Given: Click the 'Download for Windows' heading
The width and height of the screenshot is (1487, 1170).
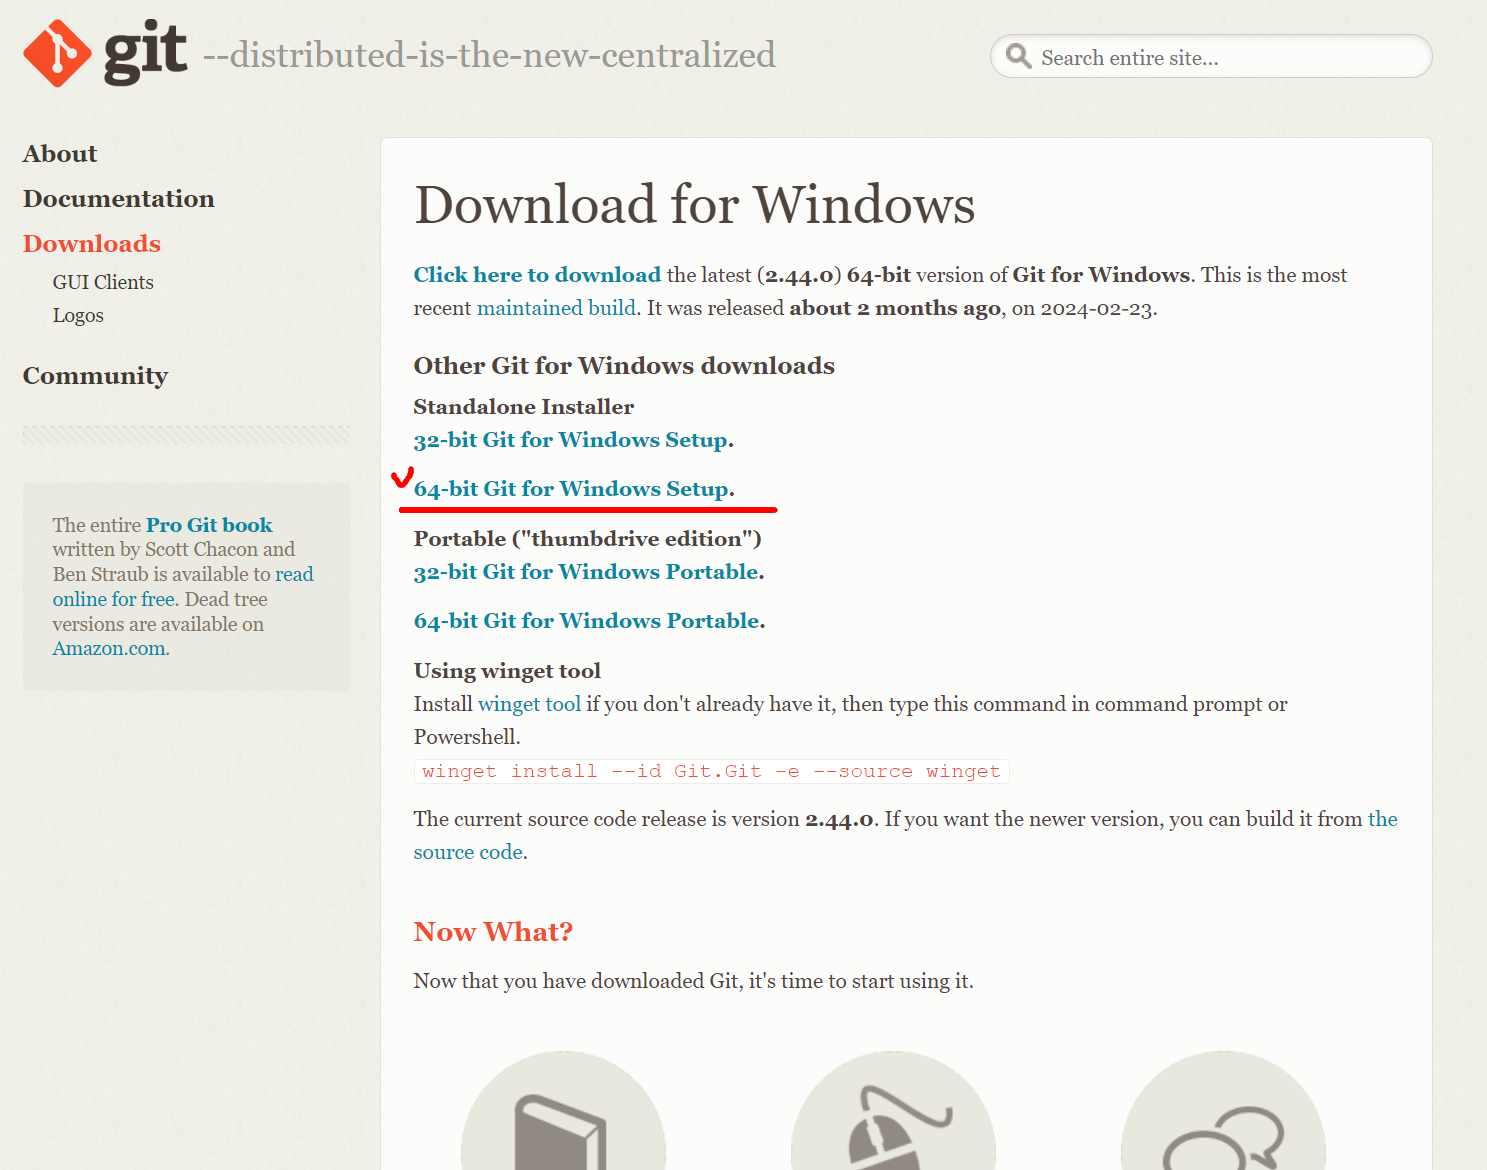Looking at the screenshot, I should pyautogui.click(x=694, y=205).
